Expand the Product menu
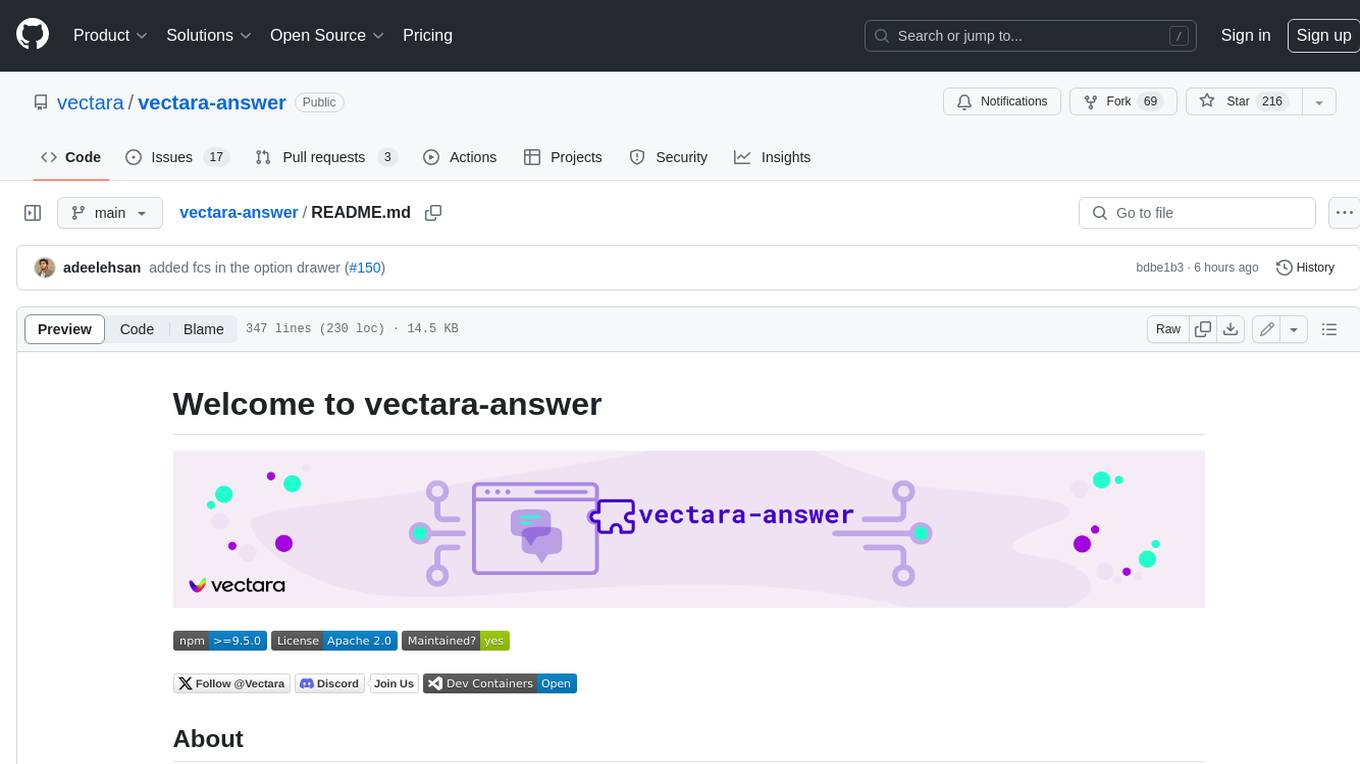This screenshot has width=1360, height=764. [x=110, y=35]
